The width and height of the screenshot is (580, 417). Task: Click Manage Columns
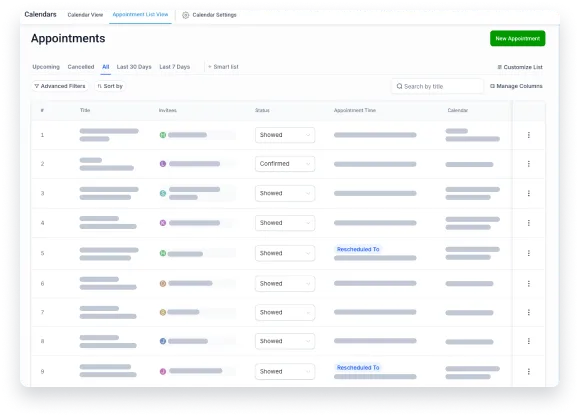pyautogui.click(x=516, y=86)
